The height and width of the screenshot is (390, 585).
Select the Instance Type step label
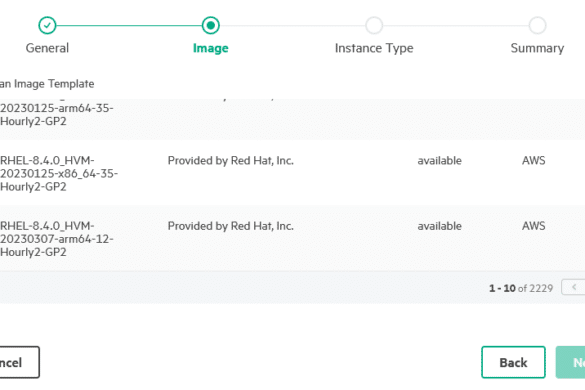click(x=374, y=48)
